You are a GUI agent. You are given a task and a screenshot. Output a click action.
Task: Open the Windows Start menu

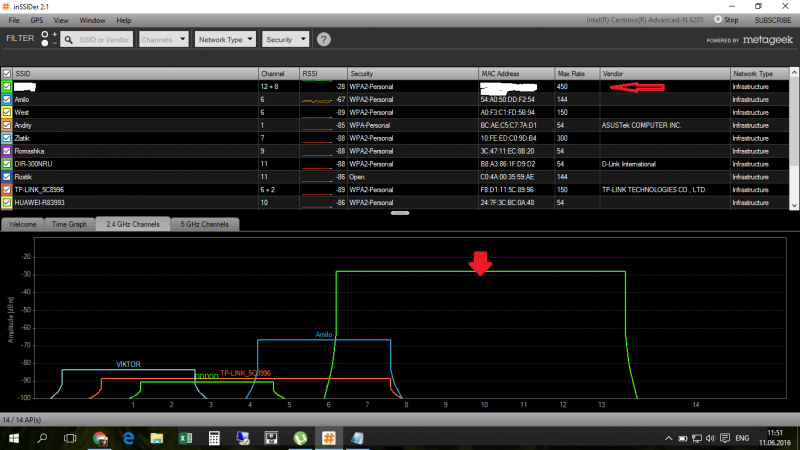[x=12, y=438]
